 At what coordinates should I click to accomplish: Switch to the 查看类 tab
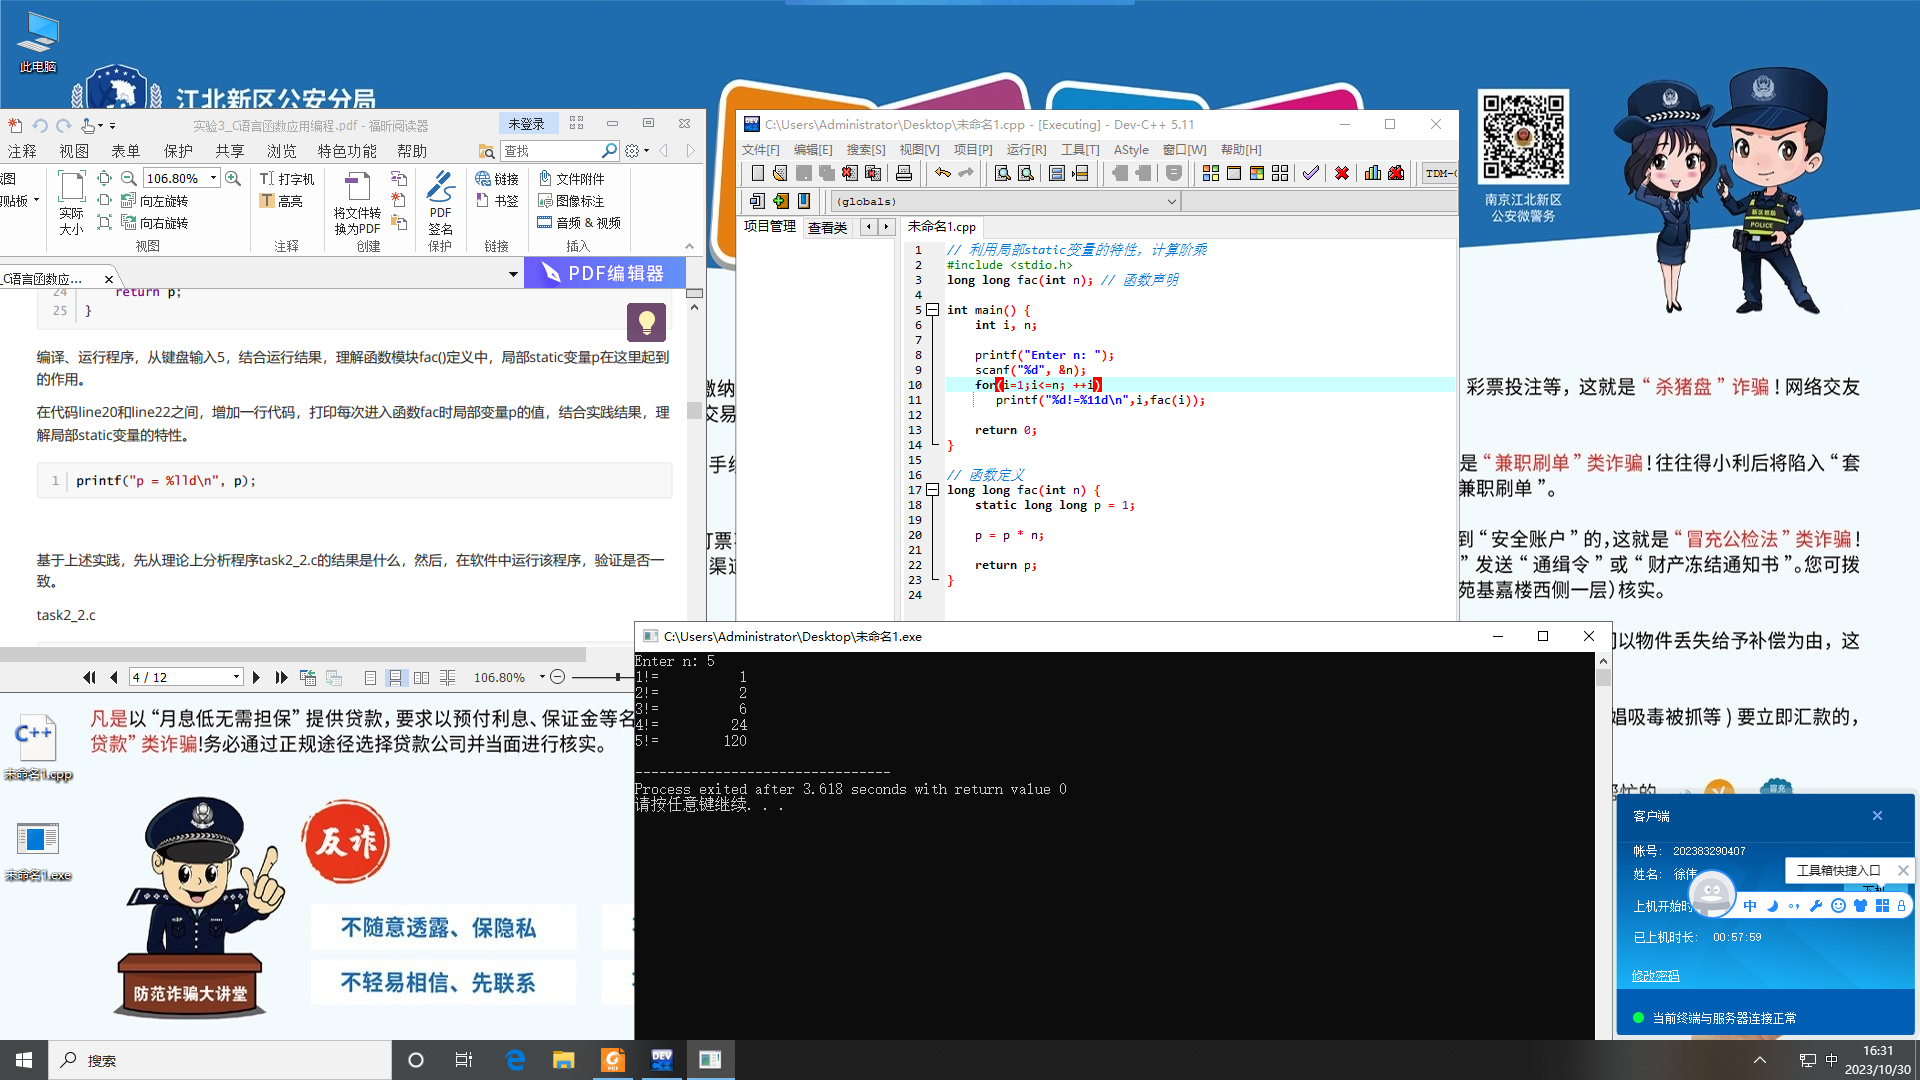click(x=827, y=227)
